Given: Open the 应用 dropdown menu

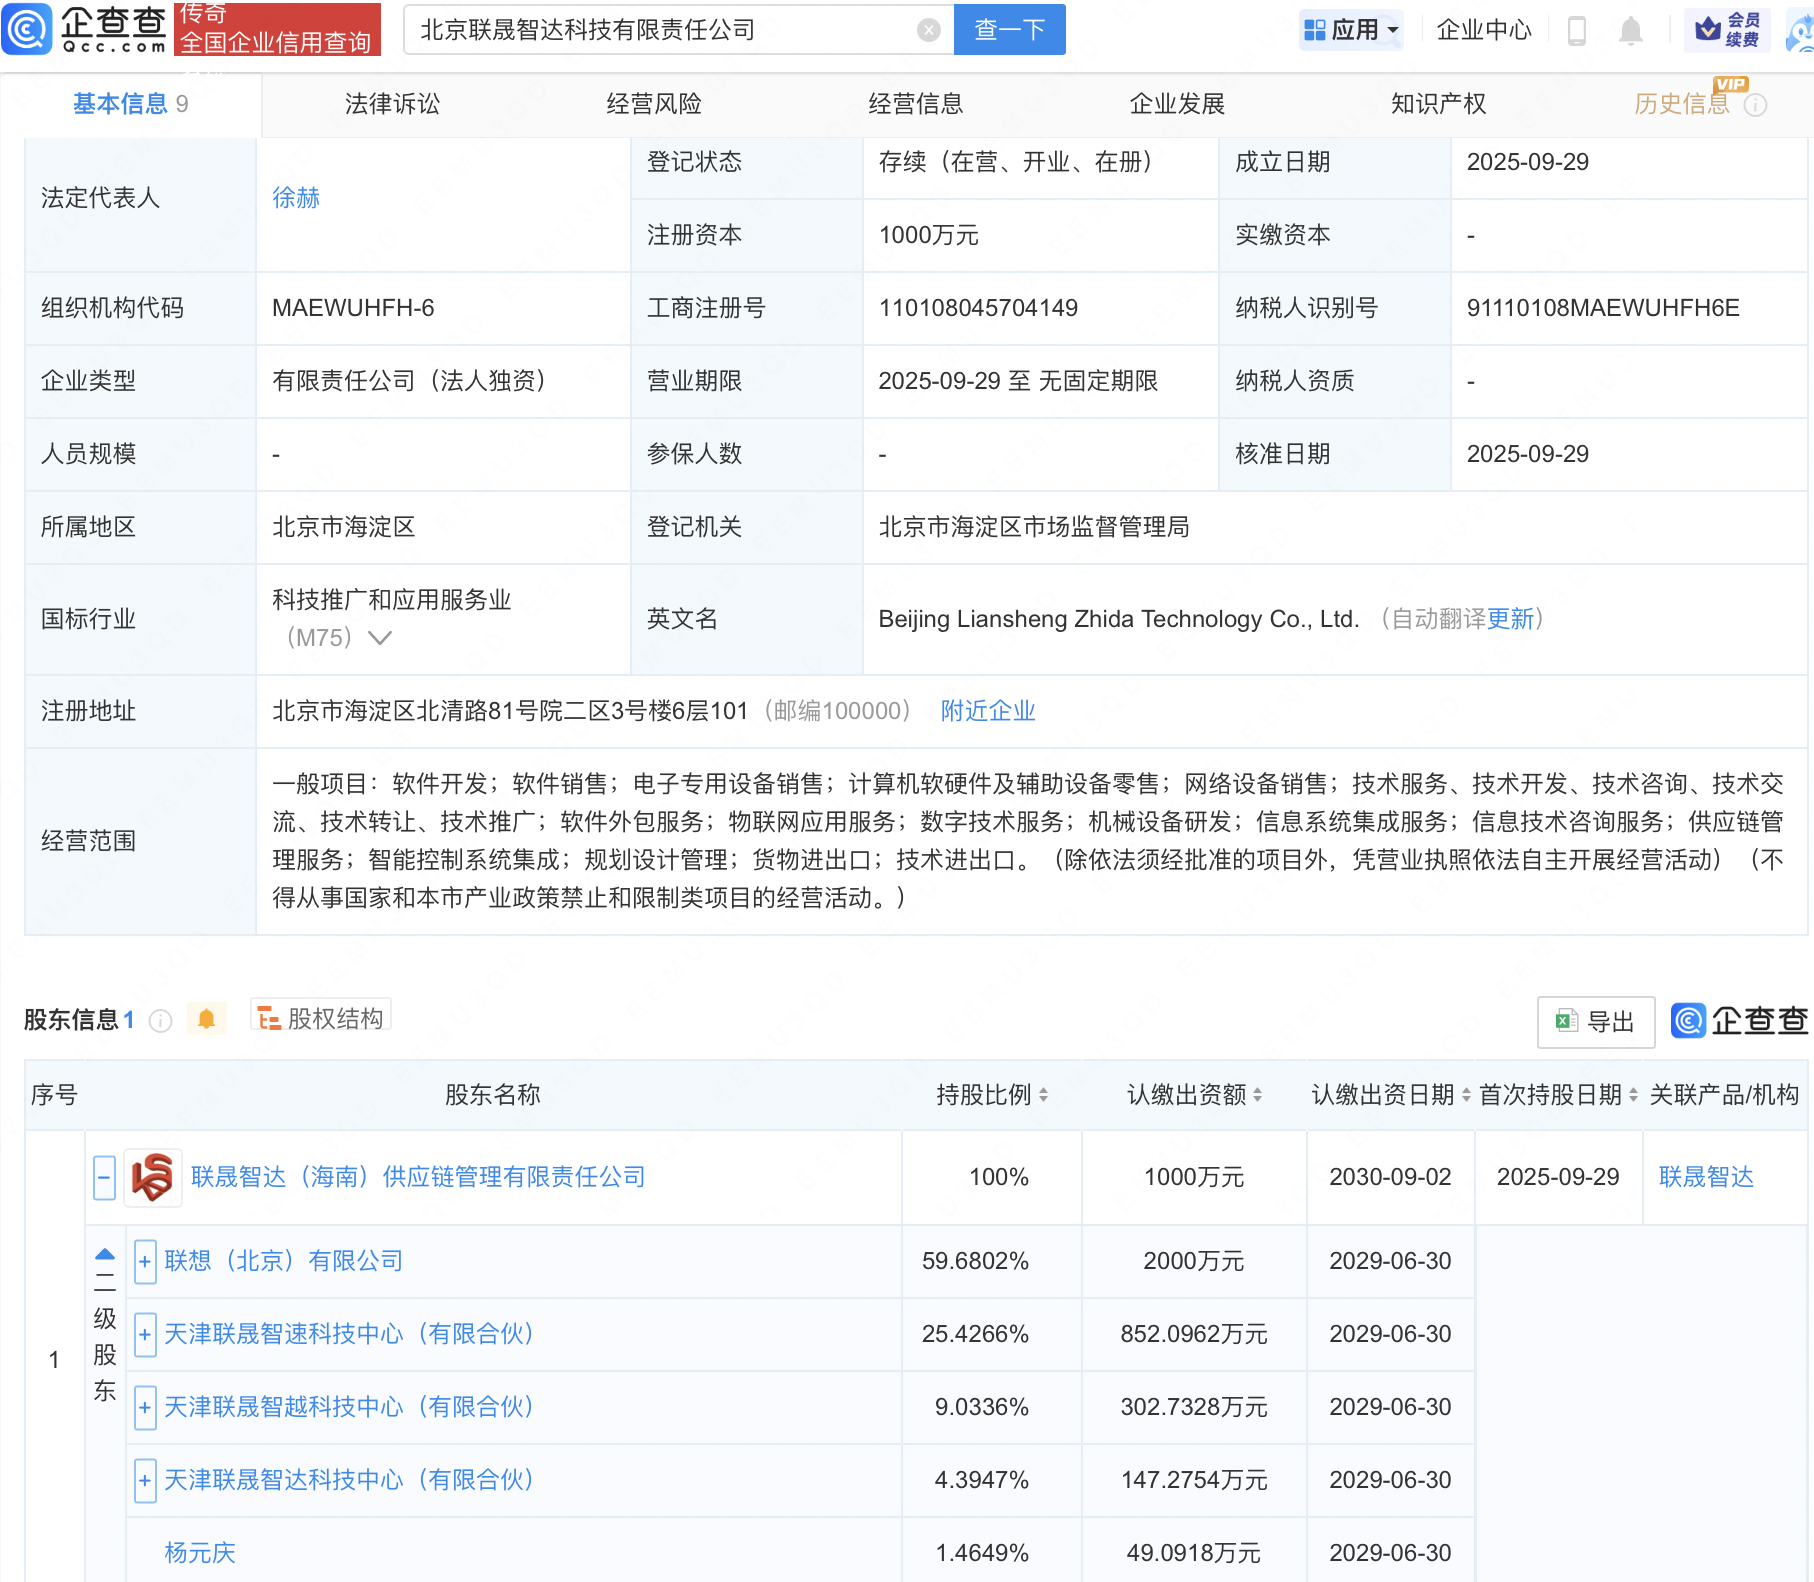Looking at the screenshot, I should pos(1351,30).
